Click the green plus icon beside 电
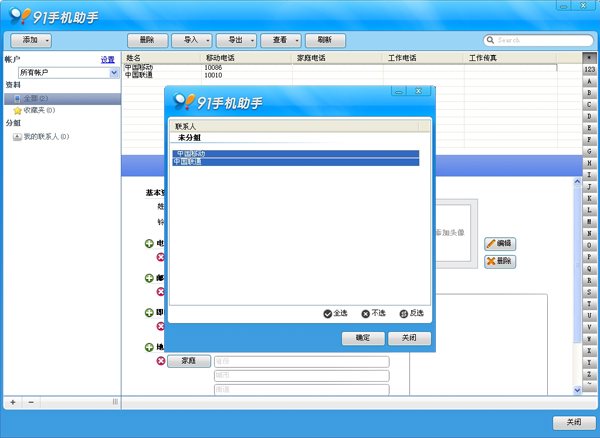This screenshot has width=600, height=438. coord(149,243)
